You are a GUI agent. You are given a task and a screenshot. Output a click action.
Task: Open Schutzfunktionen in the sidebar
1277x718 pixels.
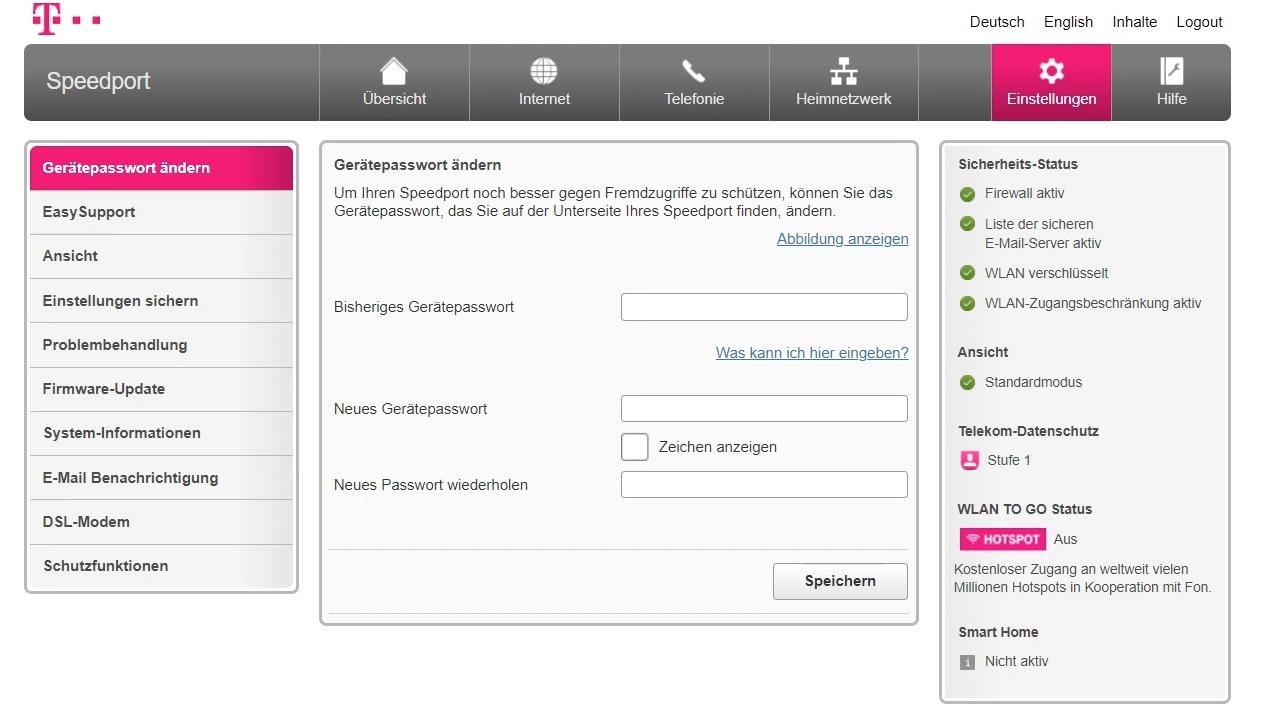pyautogui.click(x=161, y=566)
